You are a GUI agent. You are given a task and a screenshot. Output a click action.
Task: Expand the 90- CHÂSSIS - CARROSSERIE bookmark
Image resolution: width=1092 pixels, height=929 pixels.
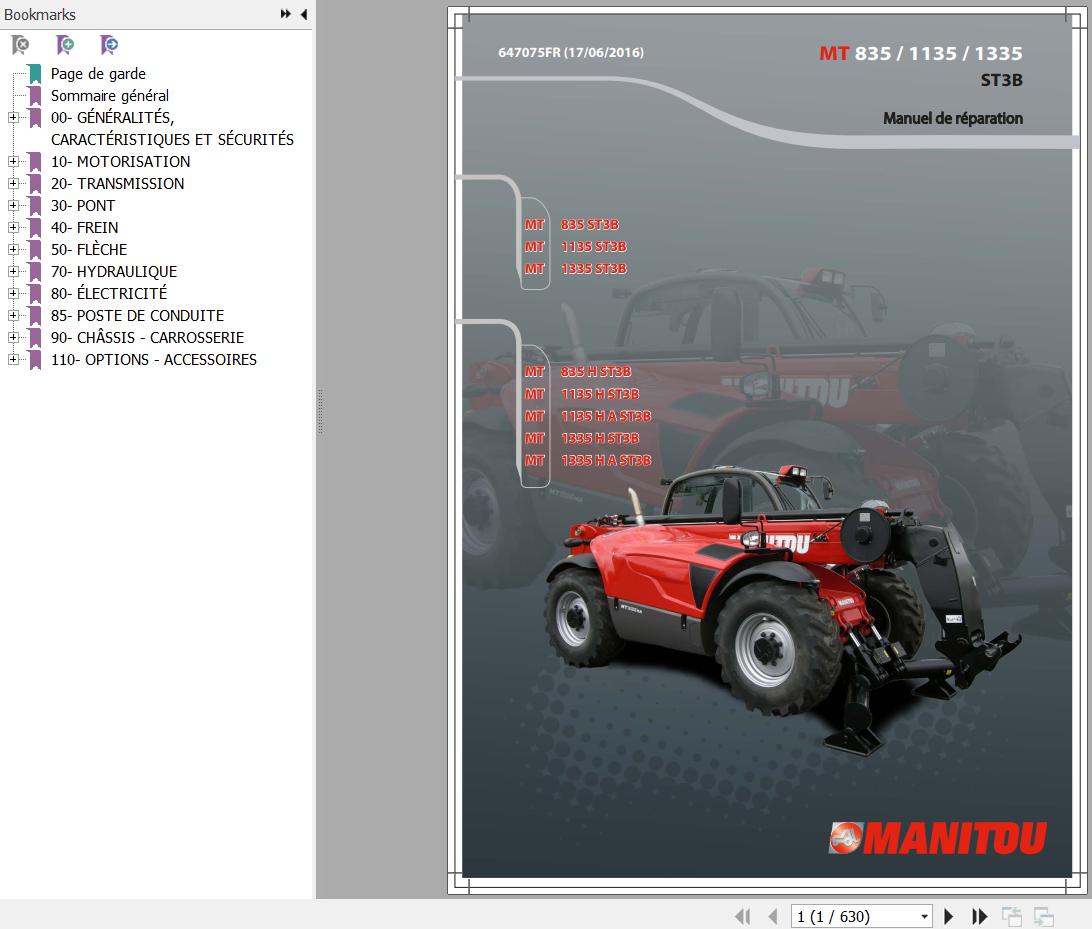pos(13,338)
